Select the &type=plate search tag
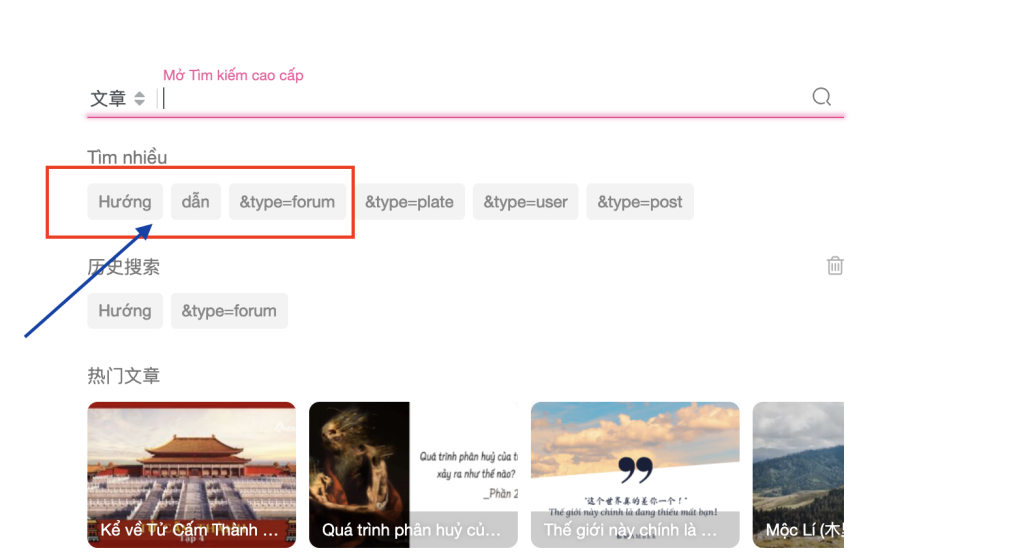The image size is (1024, 560). [409, 202]
